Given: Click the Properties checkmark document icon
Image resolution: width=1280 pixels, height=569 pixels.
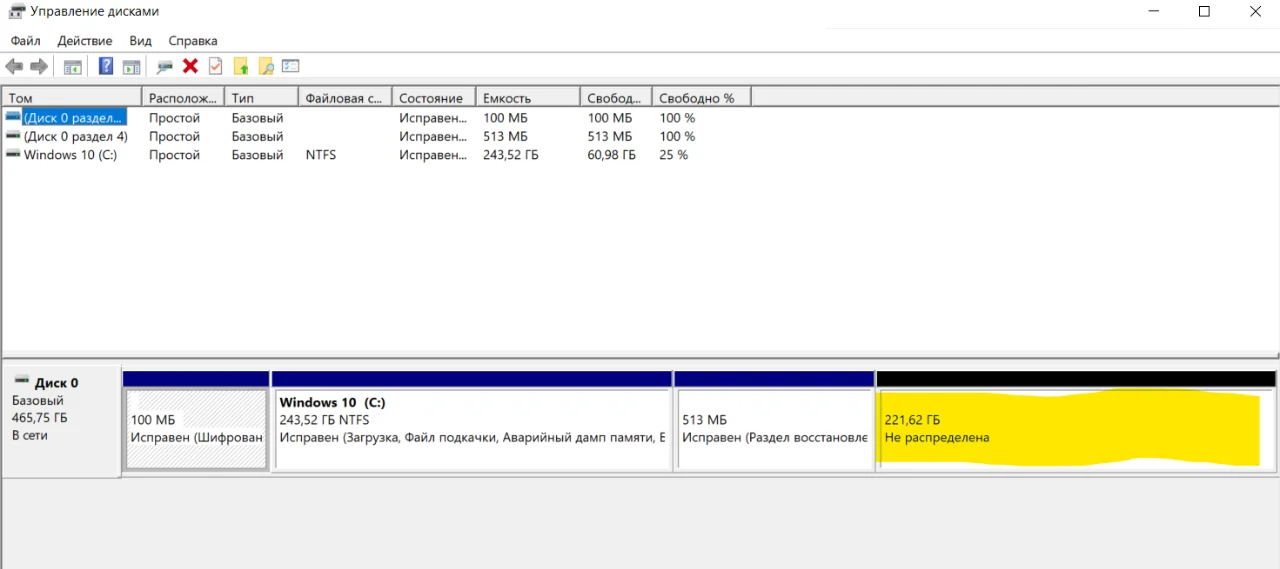Looking at the screenshot, I should pyautogui.click(x=215, y=67).
